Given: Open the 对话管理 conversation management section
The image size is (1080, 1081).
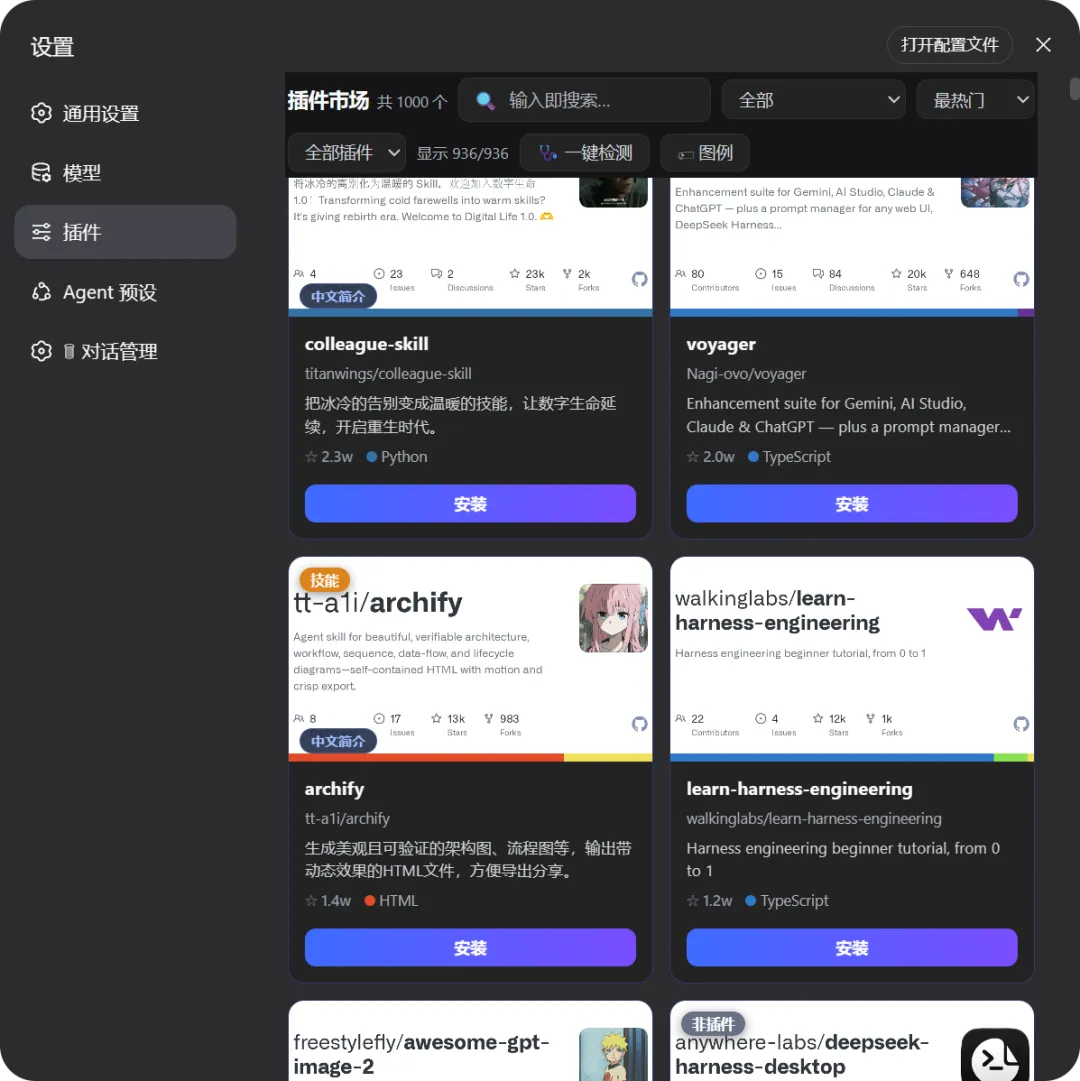Looking at the screenshot, I should pos(125,352).
